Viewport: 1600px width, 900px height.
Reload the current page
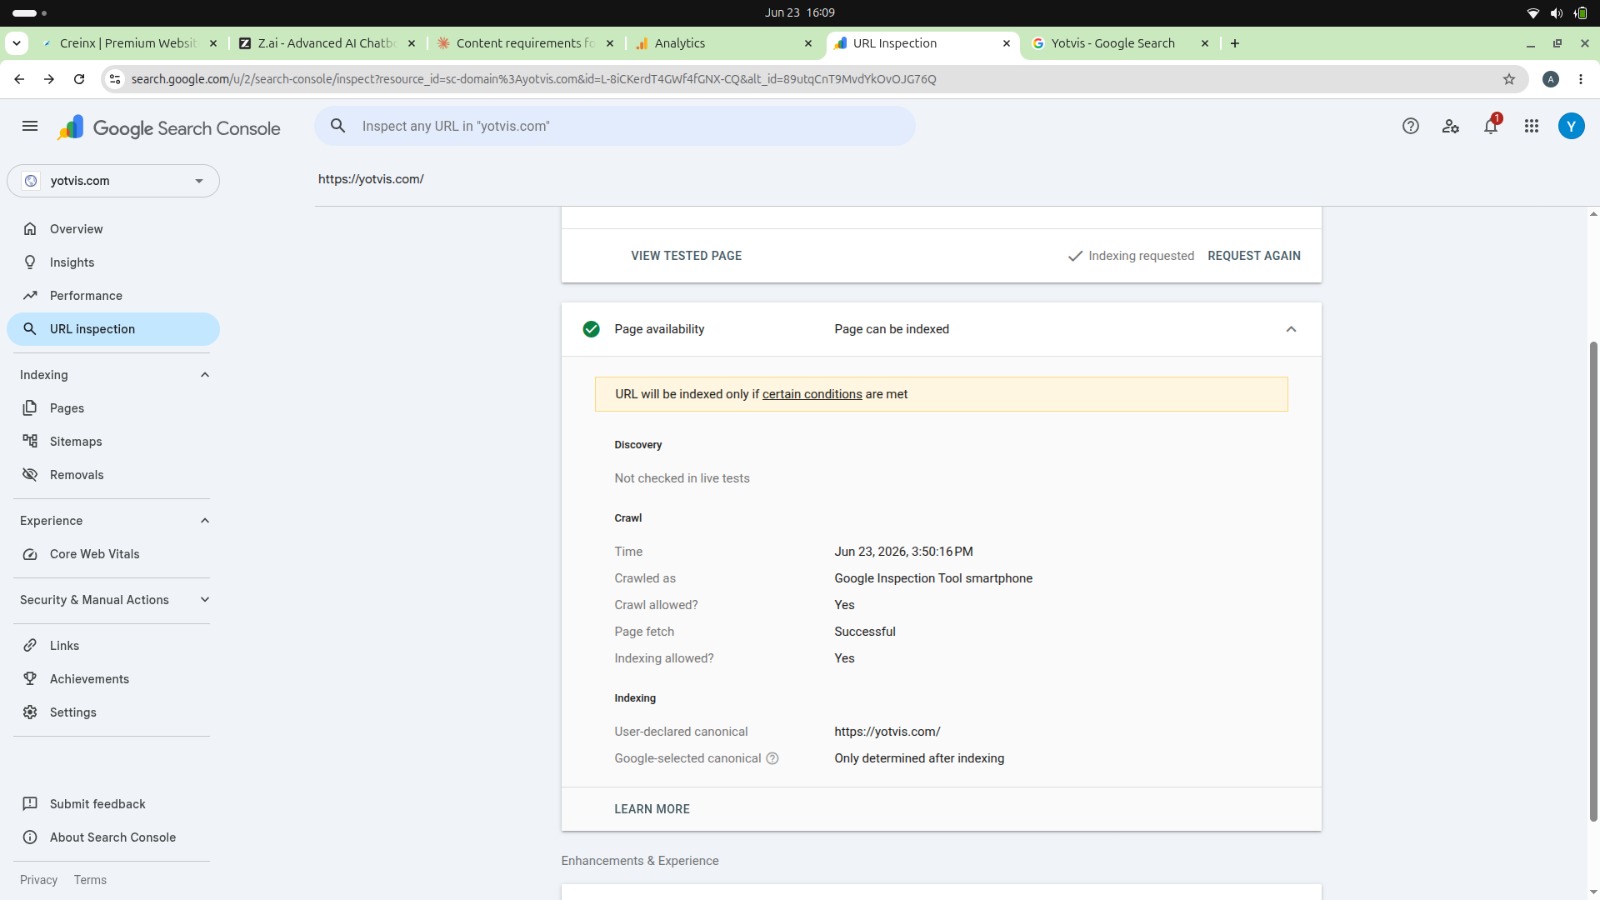point(79,79)
